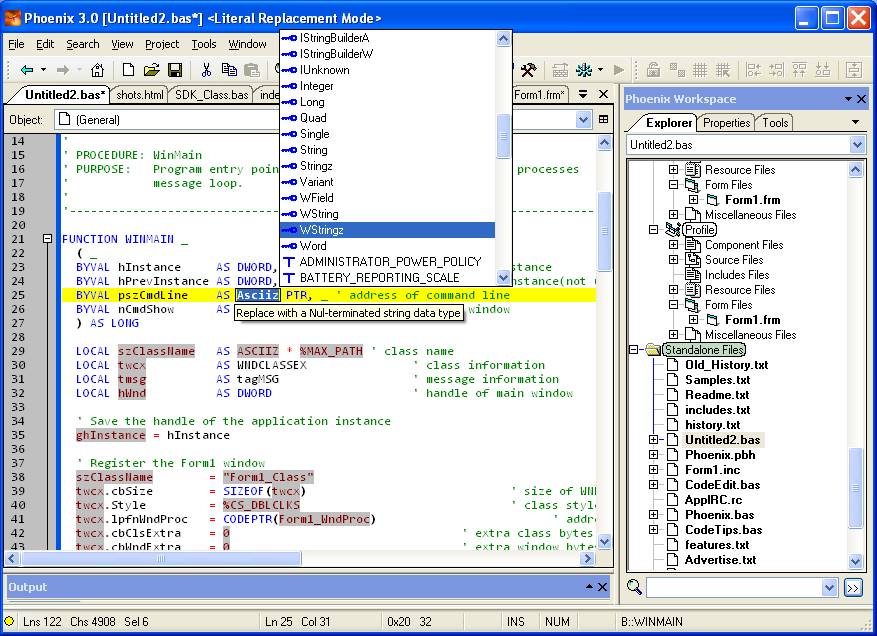Select IUnknown in the autocomplete list
The width and height of the screenshot is (877, 636).
pos(387,70)
